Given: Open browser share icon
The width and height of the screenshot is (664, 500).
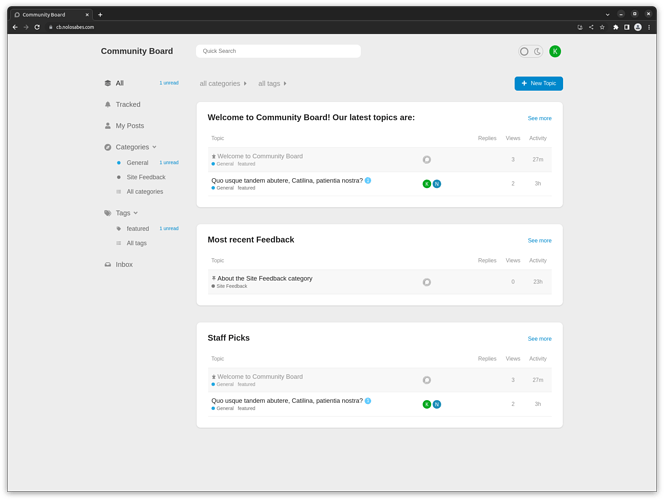Looking at the screenshot, I should point(591,27).
